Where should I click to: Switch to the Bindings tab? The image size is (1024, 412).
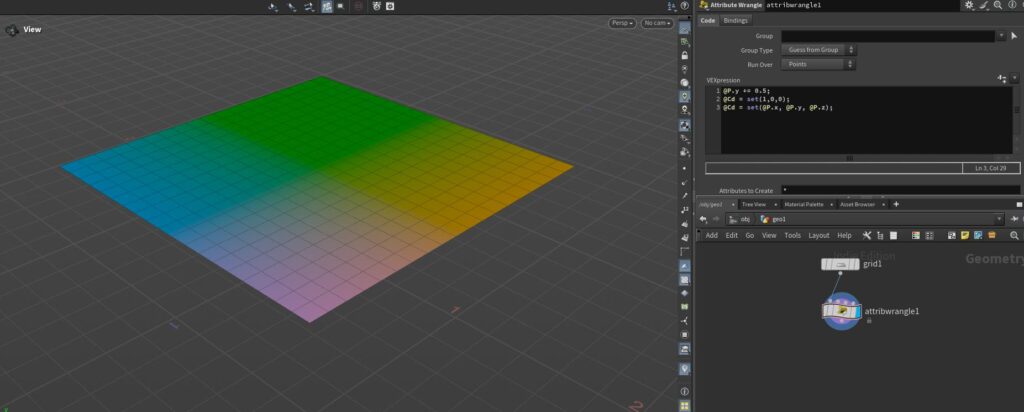tap(735, 20)
